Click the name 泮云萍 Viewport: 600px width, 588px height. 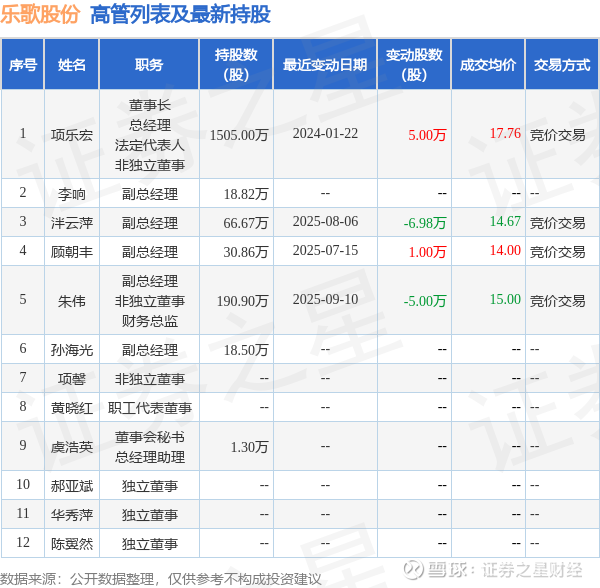pyautogui.click(x=72, y=223)
